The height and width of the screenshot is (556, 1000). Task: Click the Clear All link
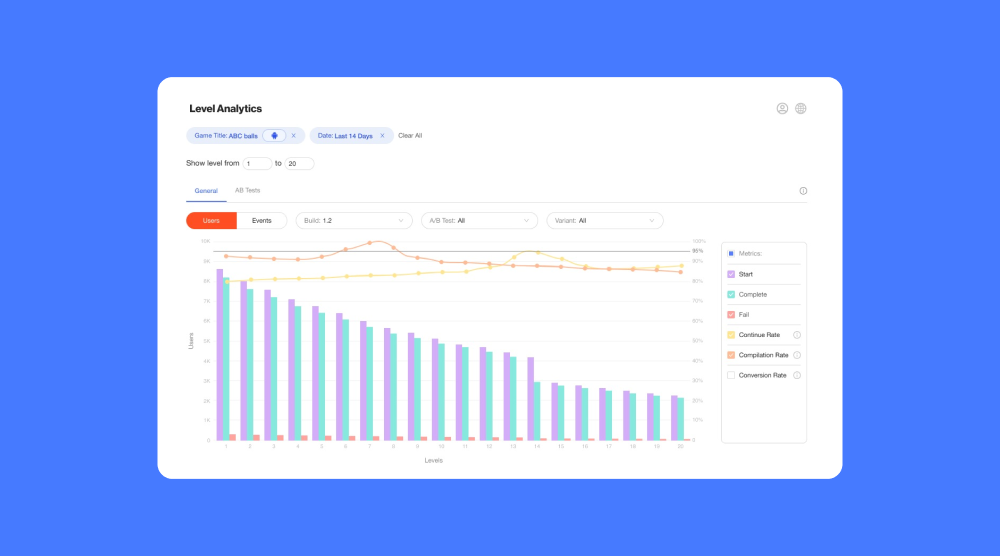410,136
